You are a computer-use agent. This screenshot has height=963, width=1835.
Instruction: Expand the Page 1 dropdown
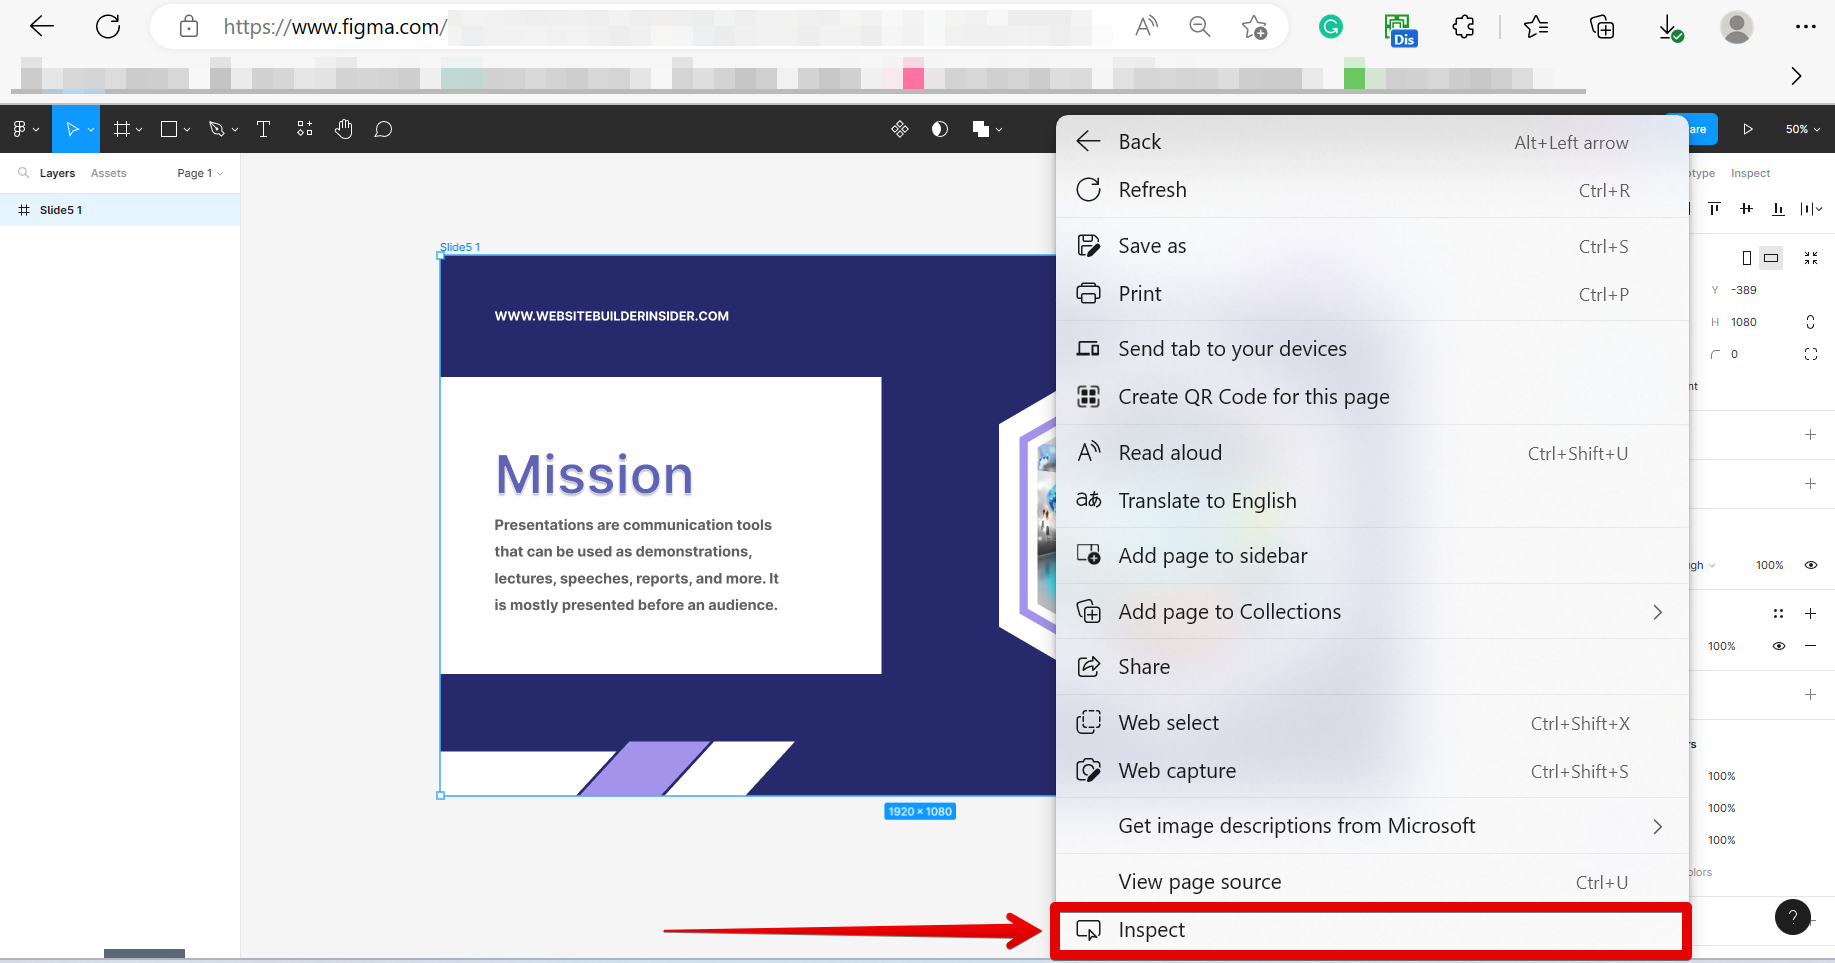(200, 173)
